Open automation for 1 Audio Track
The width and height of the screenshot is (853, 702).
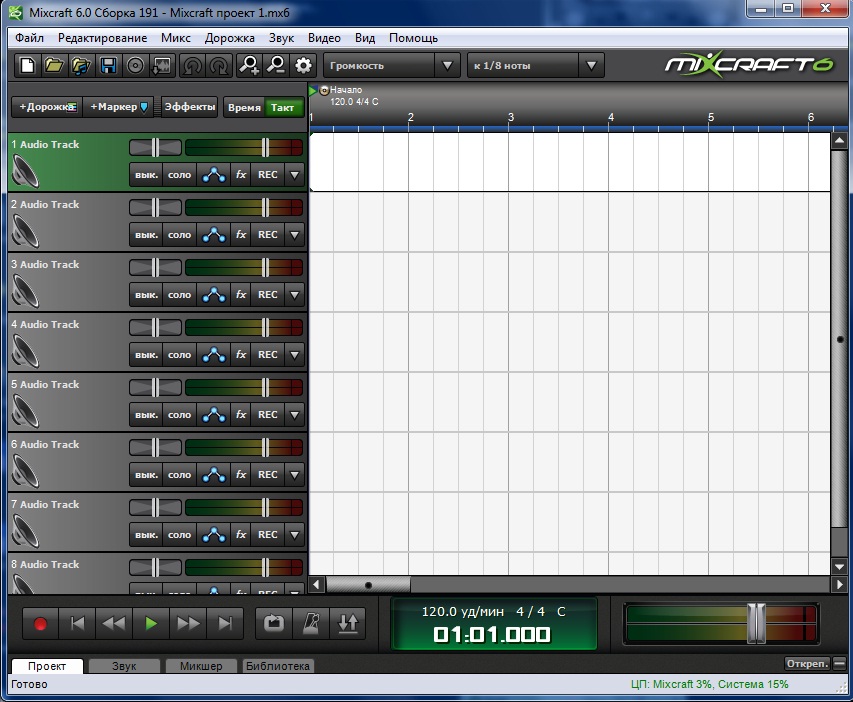click(x=214, y=175)
